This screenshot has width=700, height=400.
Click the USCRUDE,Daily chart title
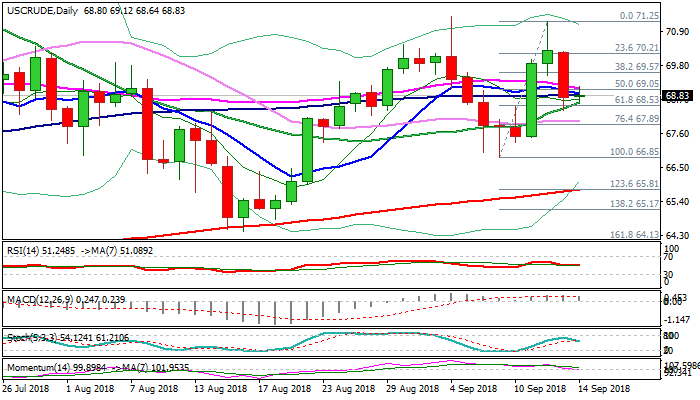[x=42, y=7]
